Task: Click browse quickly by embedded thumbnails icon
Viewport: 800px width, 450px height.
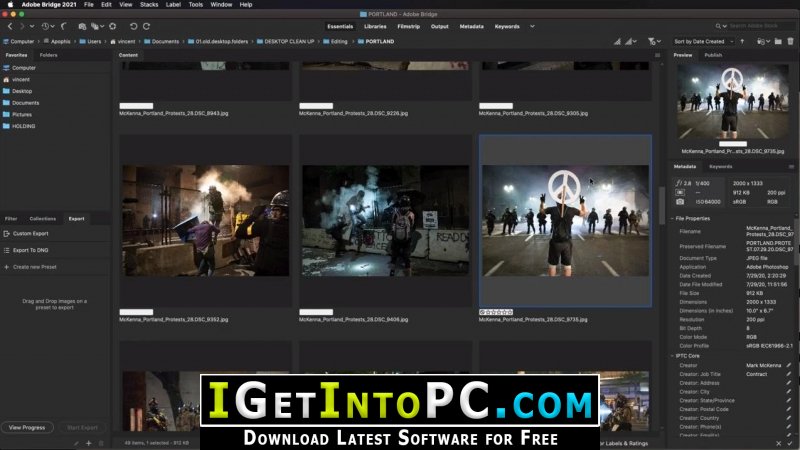Action: (x=617, y=41)
